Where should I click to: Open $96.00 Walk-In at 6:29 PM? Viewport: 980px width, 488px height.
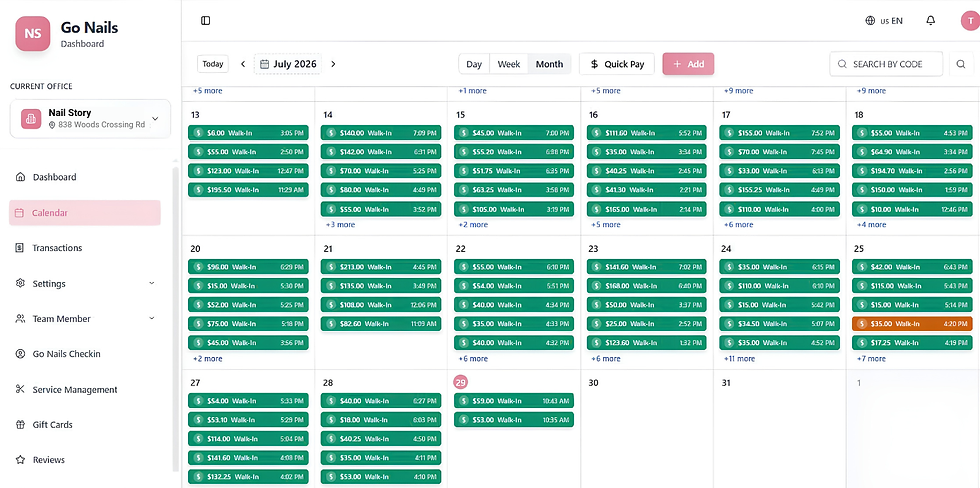point(248,267)
